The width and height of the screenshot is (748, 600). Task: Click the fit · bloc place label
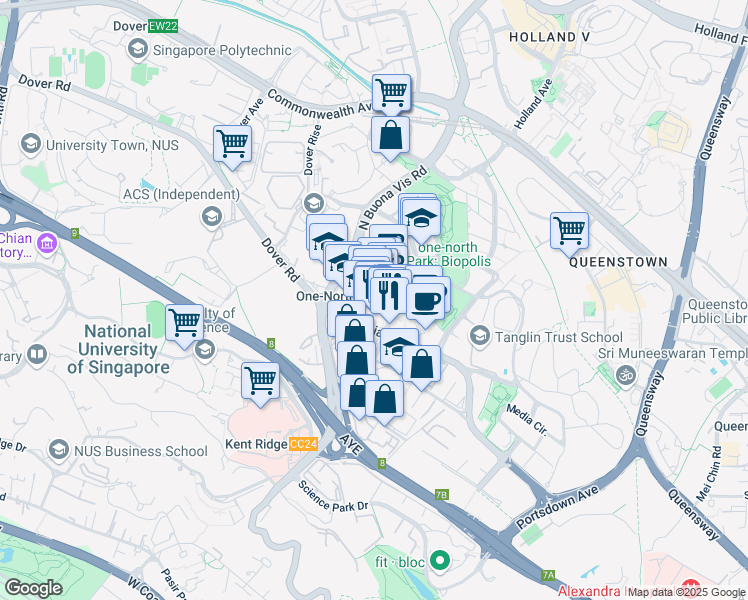pyautogui.click(x=400, y=562)
